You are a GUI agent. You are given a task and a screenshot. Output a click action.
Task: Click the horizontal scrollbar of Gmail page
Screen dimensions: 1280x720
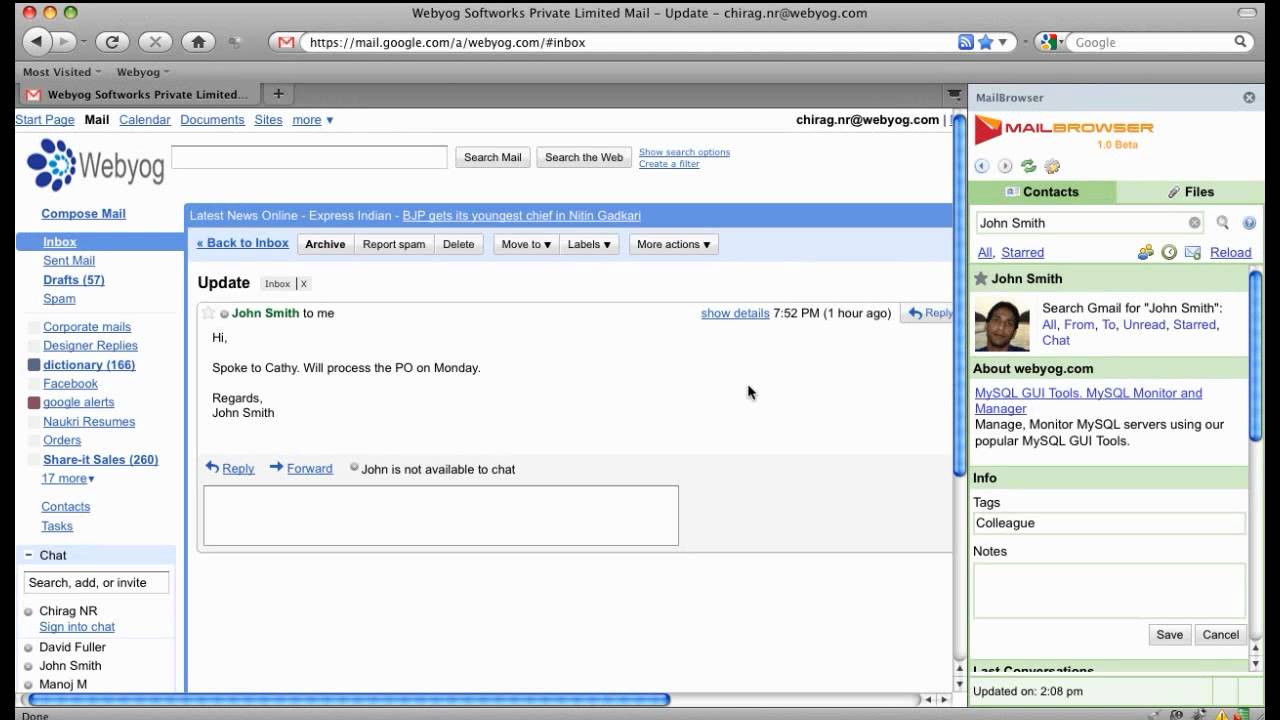[348, 700]
